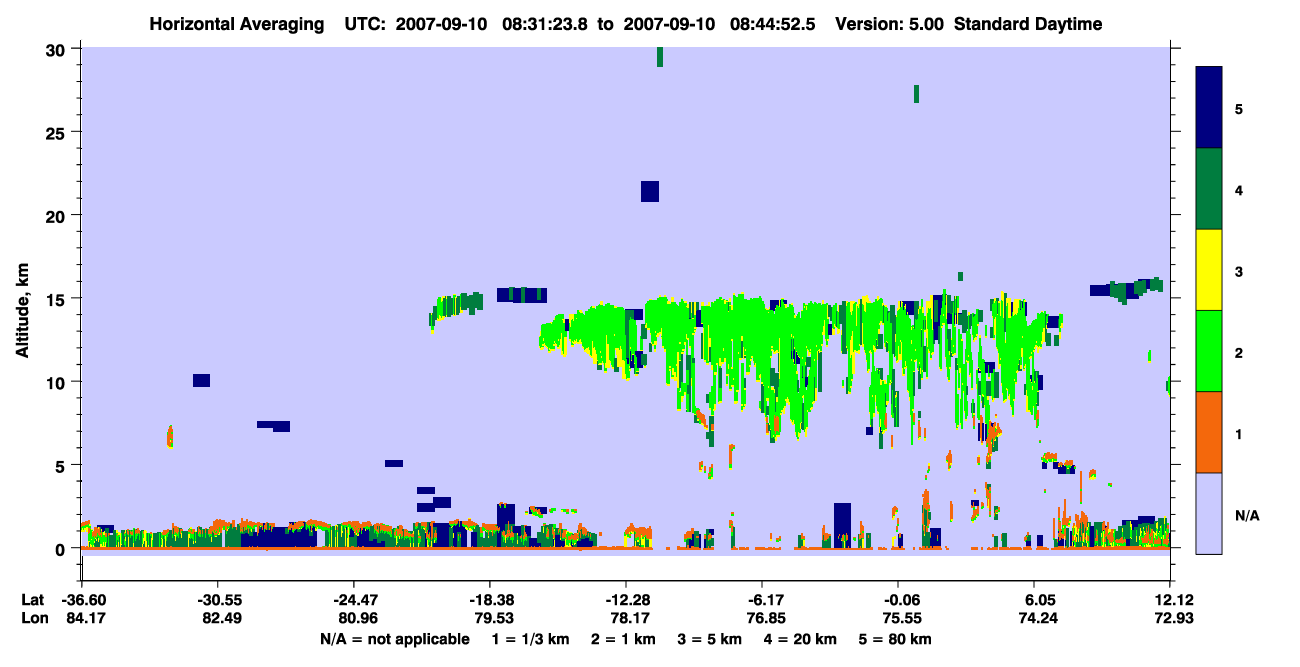Click the bright green colorbar segment labeled 2
This screenshot has height=667, width=1300.
coord(1209,351)
